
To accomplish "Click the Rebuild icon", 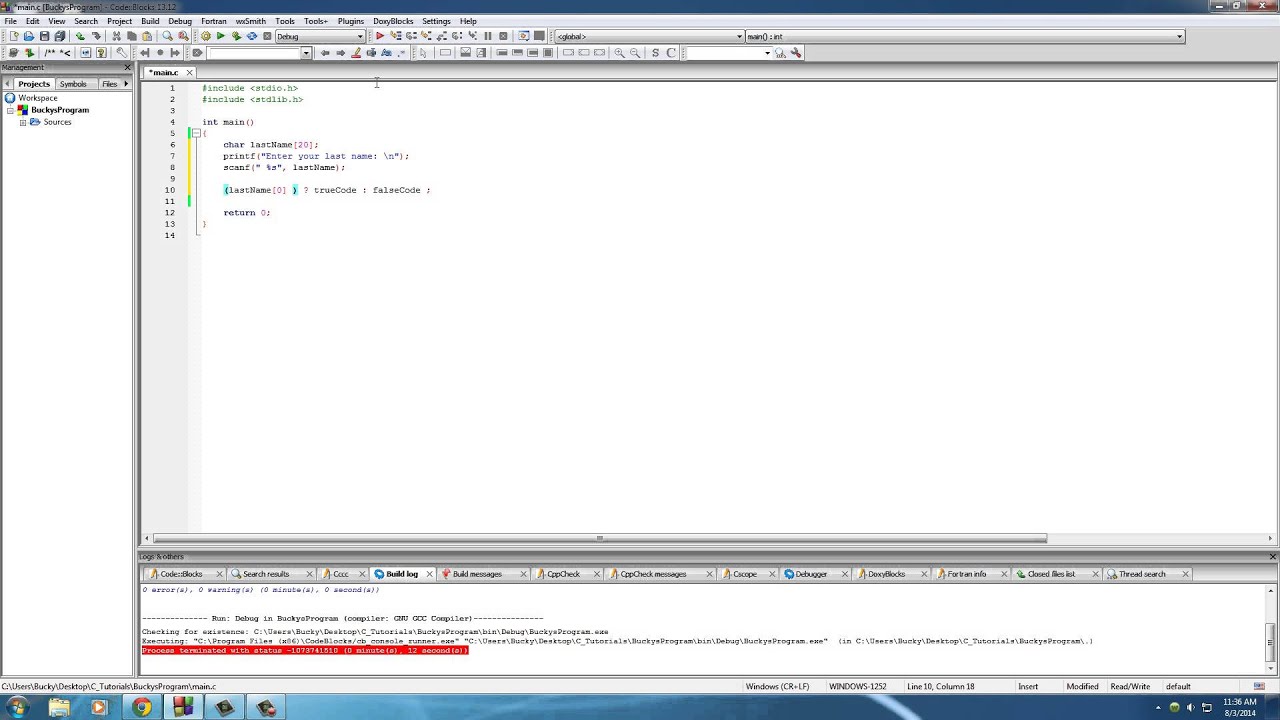I will pyautogui.click(x=252, y=36).
